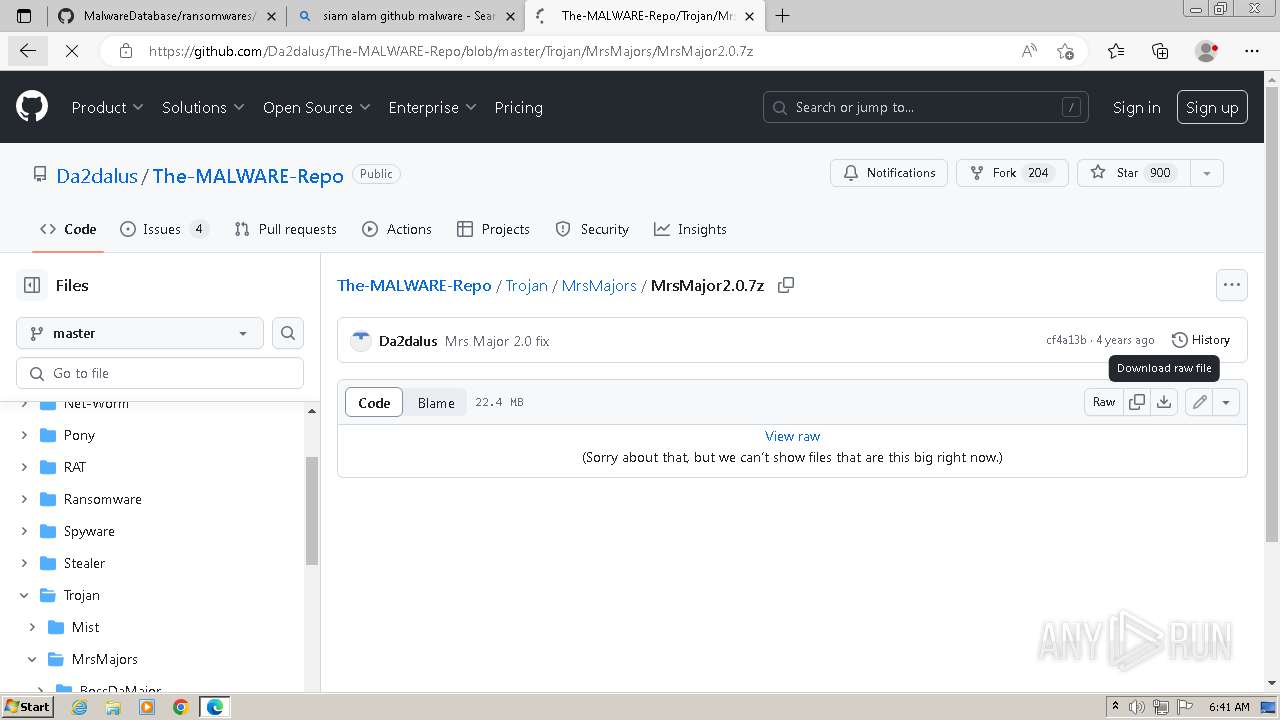Viewport: 1280px width, 720px height.
Task: Open the Windows Start menu
Action: click(27, 707)
